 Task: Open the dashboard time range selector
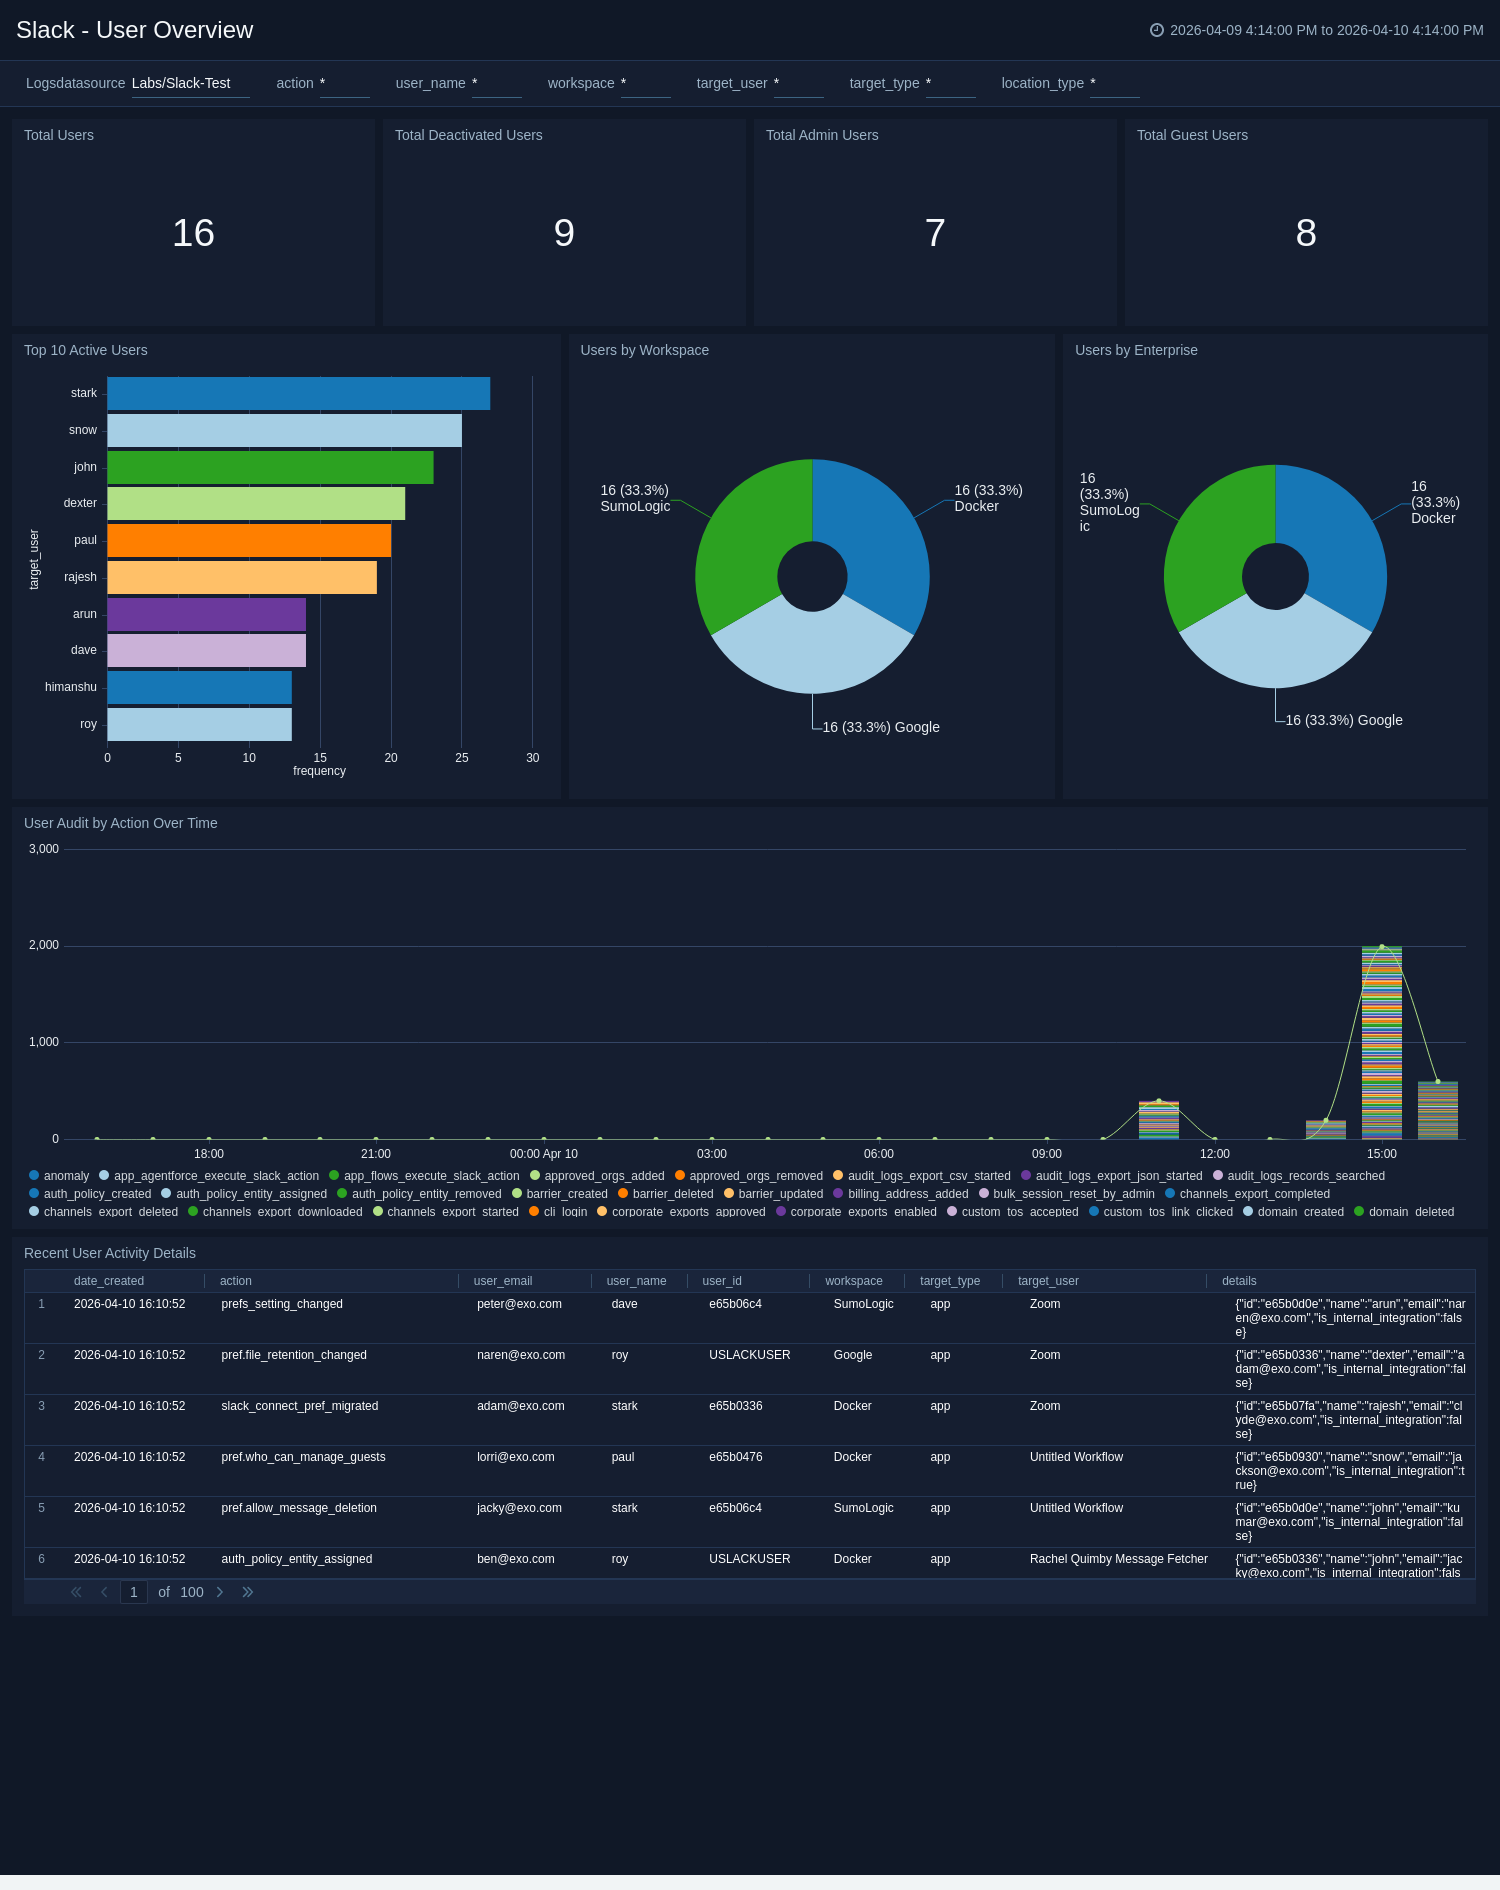(x=1326, y=30)
